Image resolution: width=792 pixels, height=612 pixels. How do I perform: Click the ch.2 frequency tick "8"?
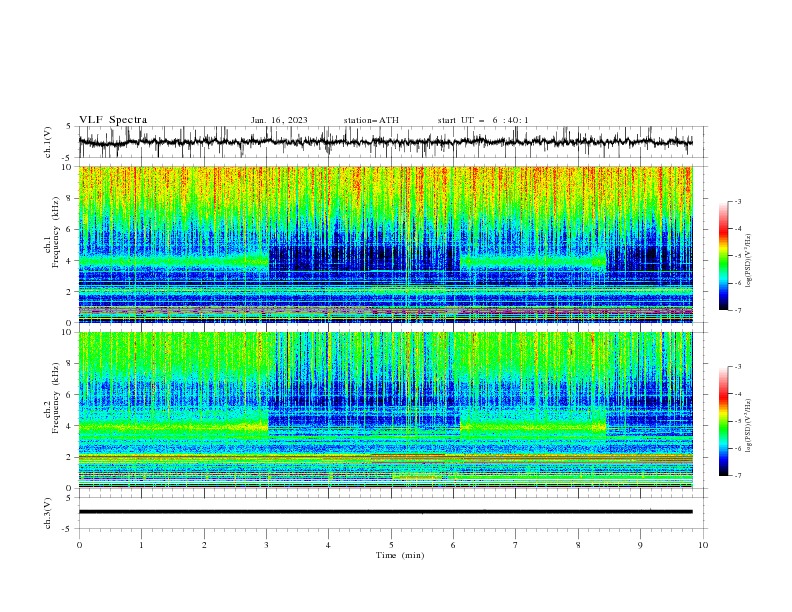[70, 364]
